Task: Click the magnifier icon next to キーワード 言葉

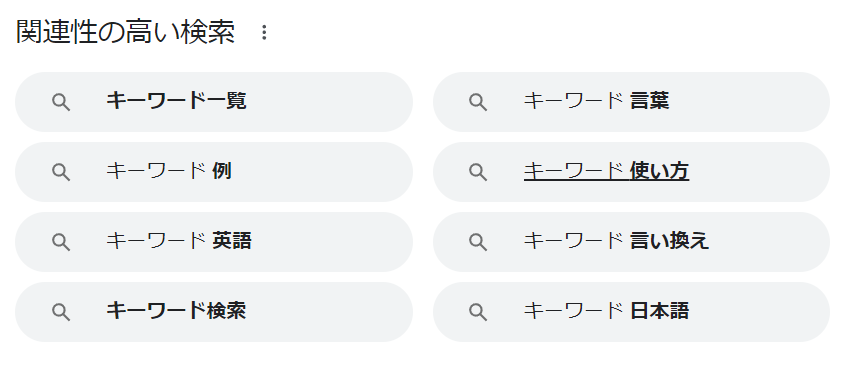Action: (478, 102)
